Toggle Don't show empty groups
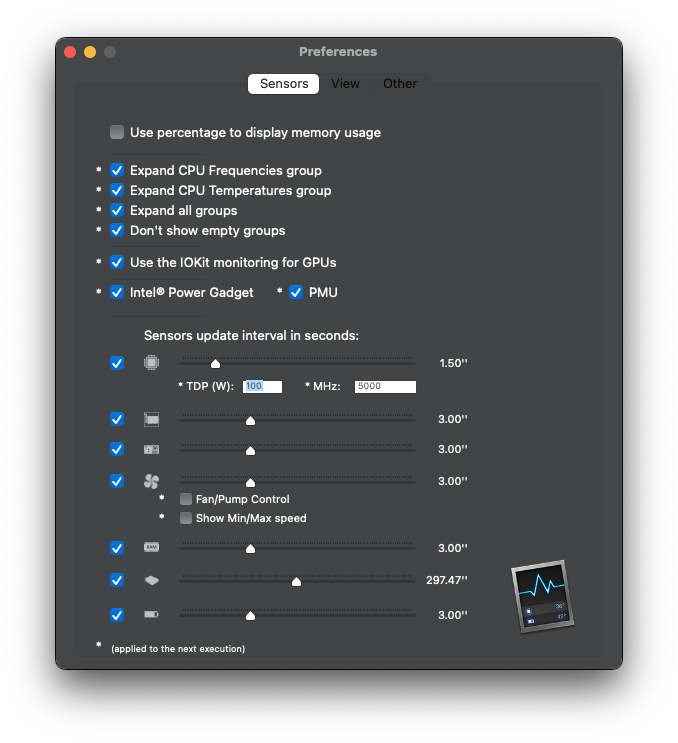 117,230
